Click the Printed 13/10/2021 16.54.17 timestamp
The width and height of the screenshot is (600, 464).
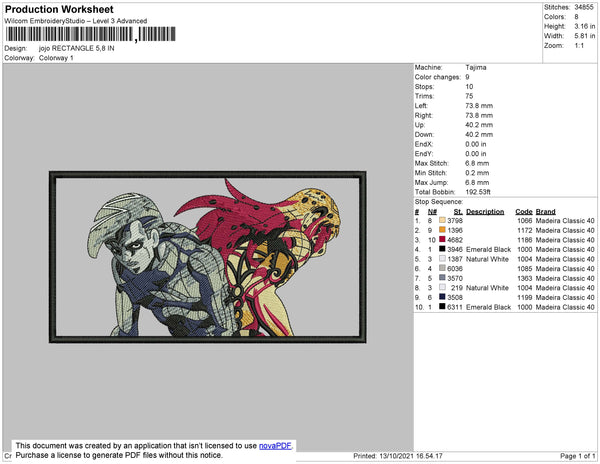(x=398, y=456)
